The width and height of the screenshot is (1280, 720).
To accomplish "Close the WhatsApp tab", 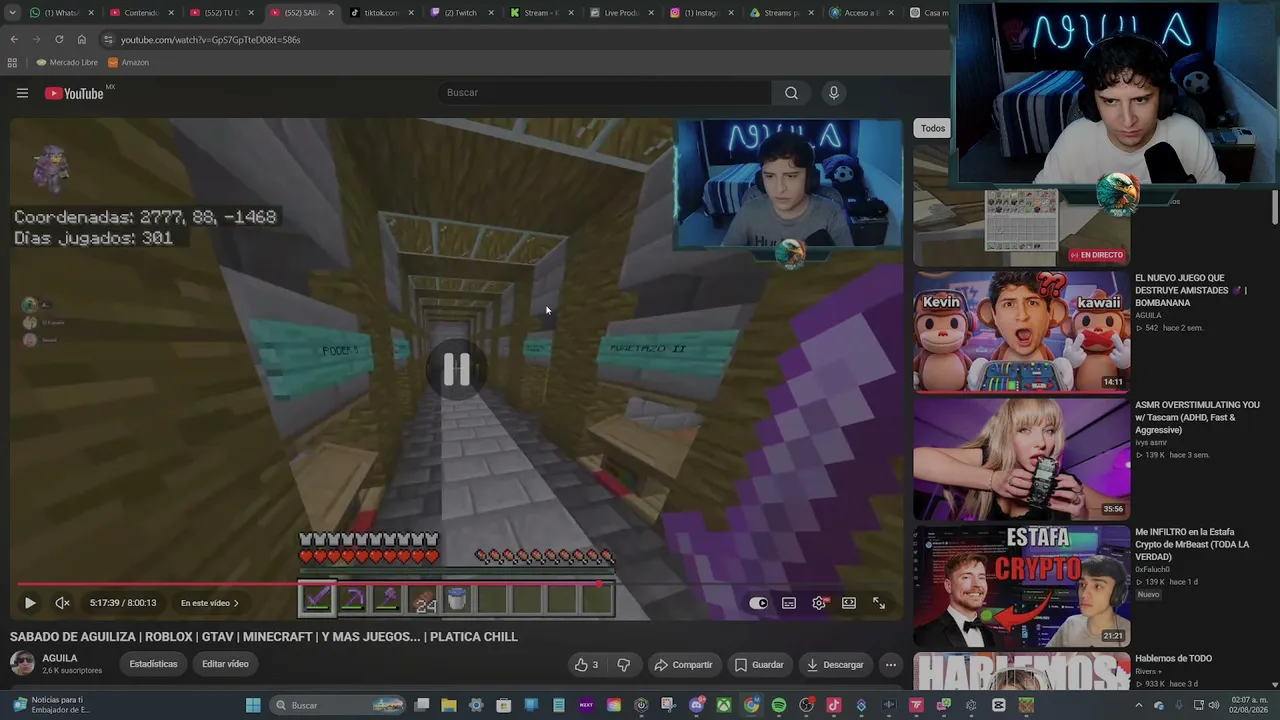I will [91, 13].
